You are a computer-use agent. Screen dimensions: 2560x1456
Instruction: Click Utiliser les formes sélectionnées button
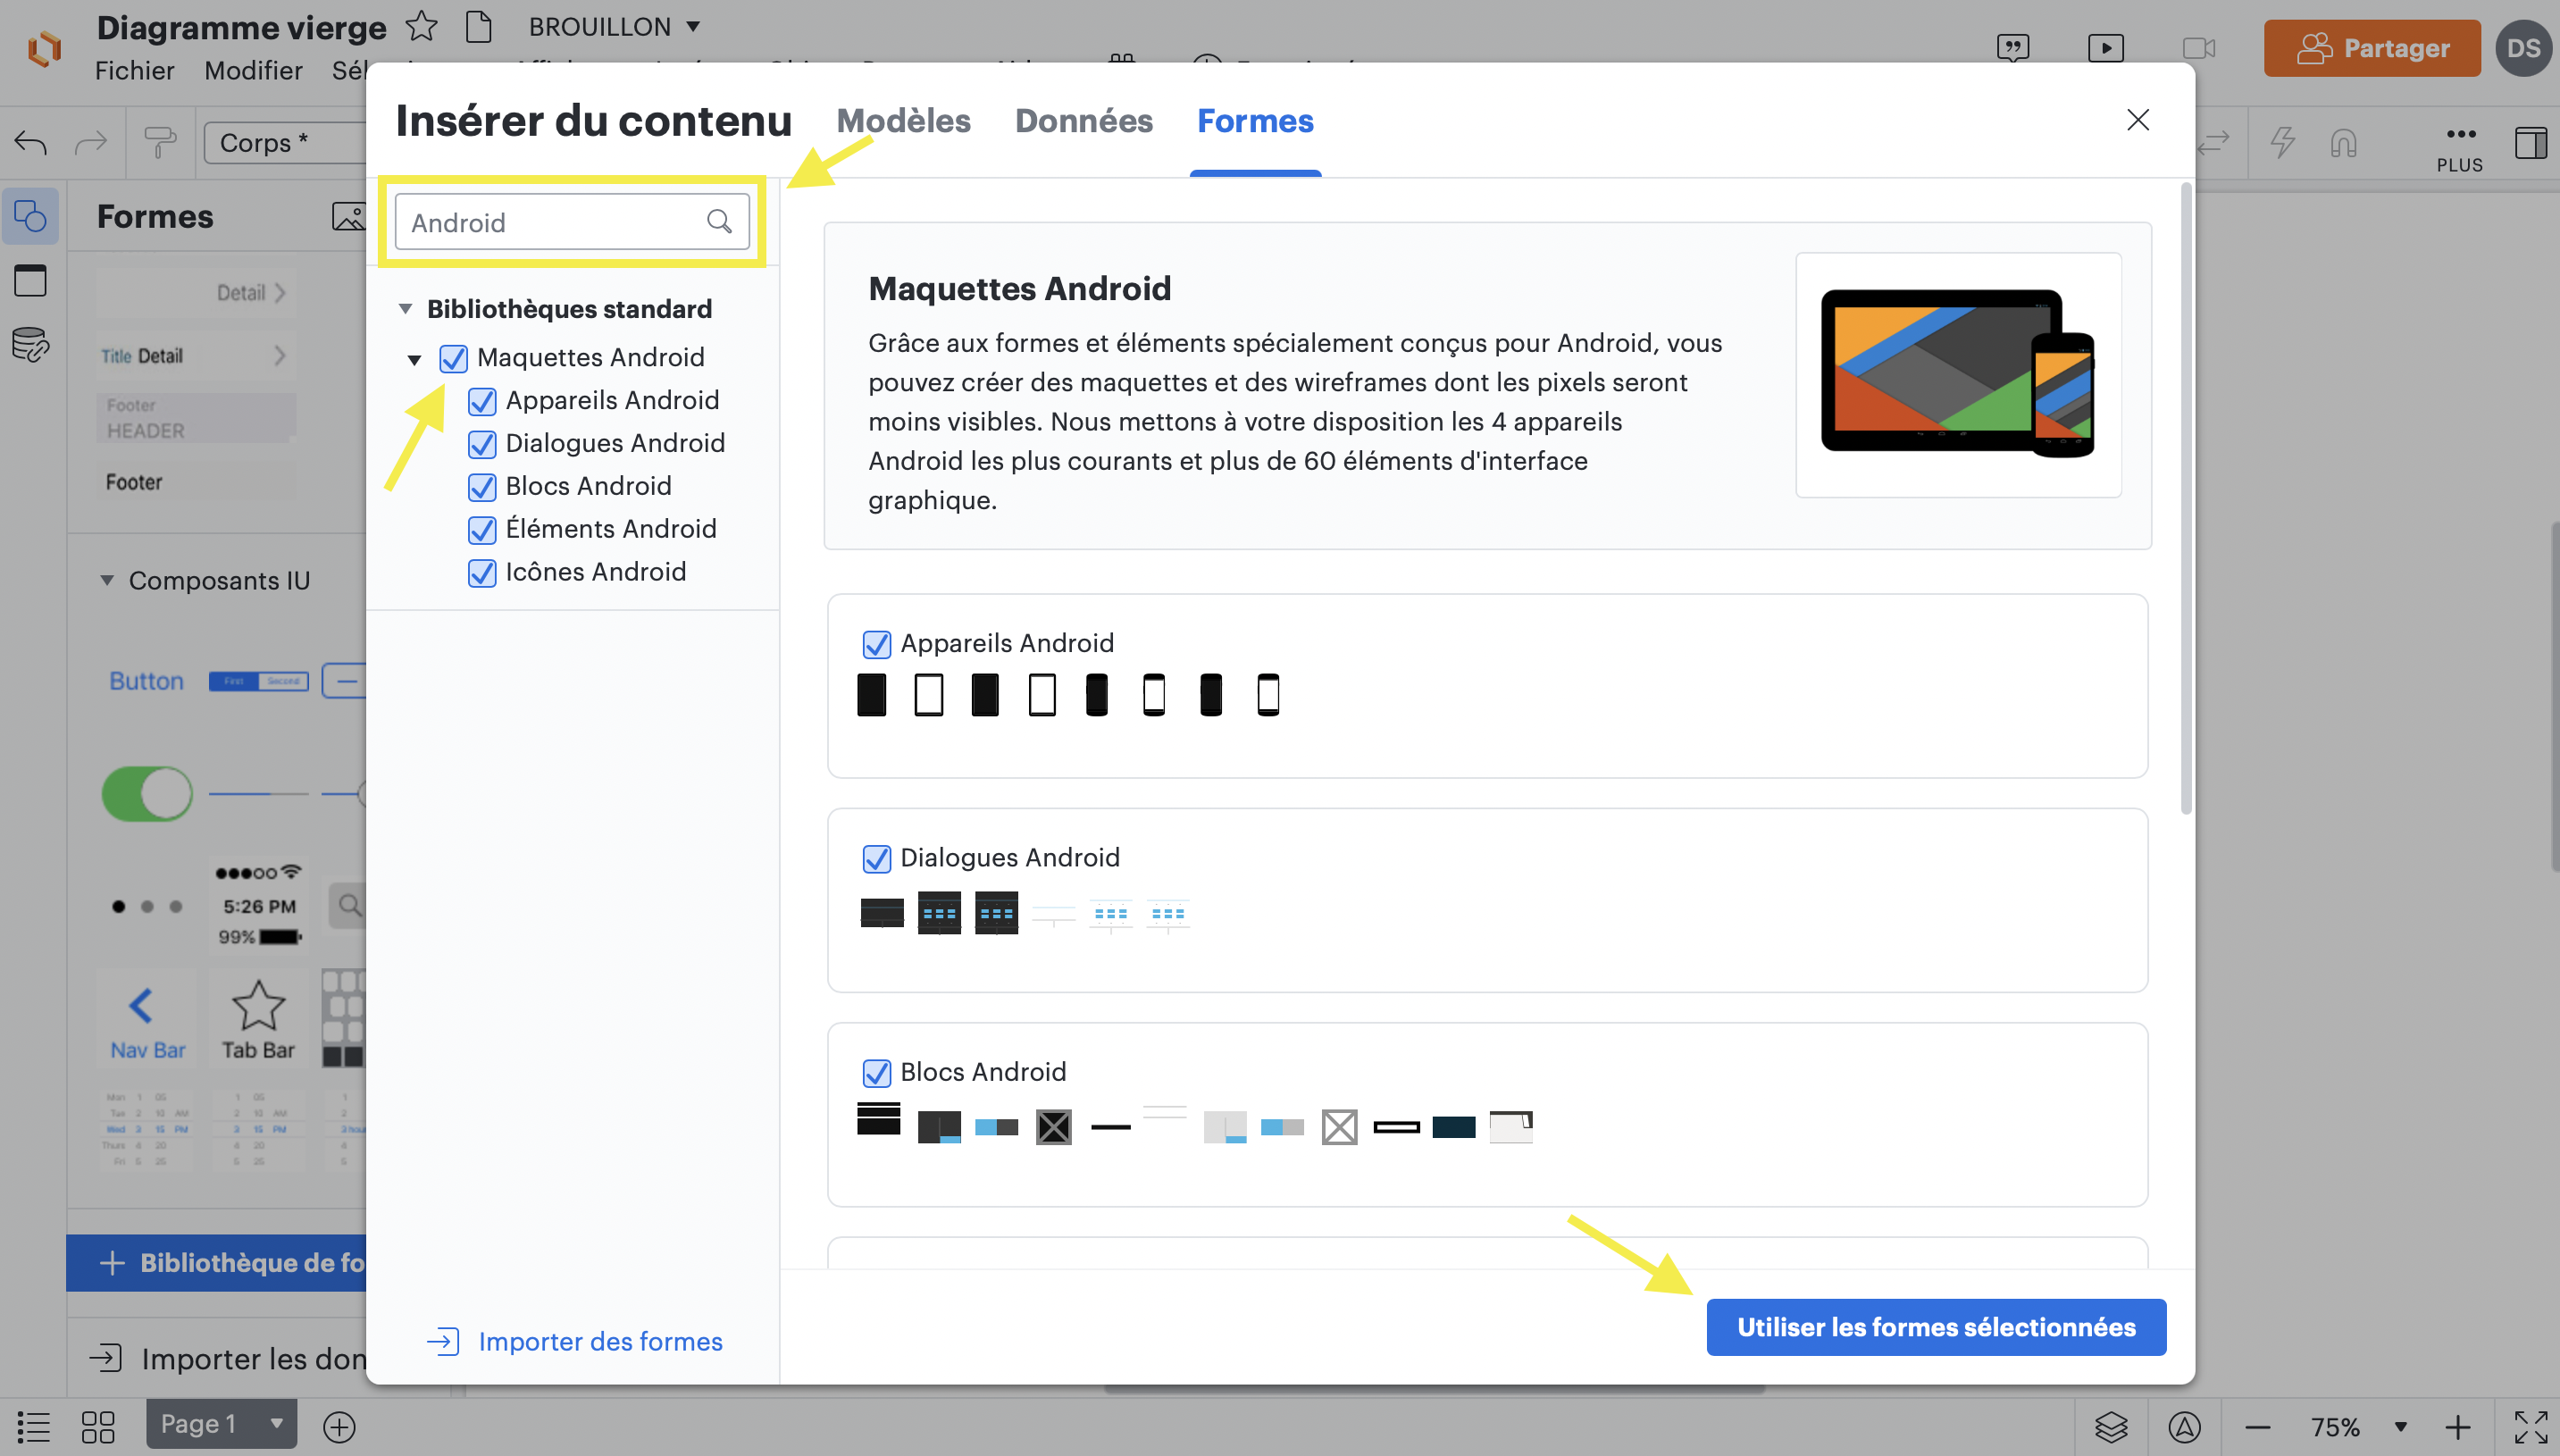click(x=1936, y=1327)
